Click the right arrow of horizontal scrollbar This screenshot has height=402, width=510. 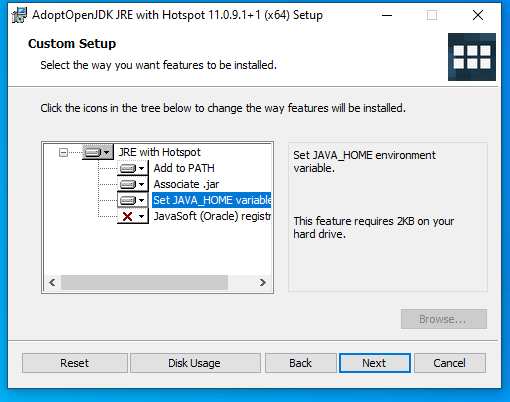263,283
